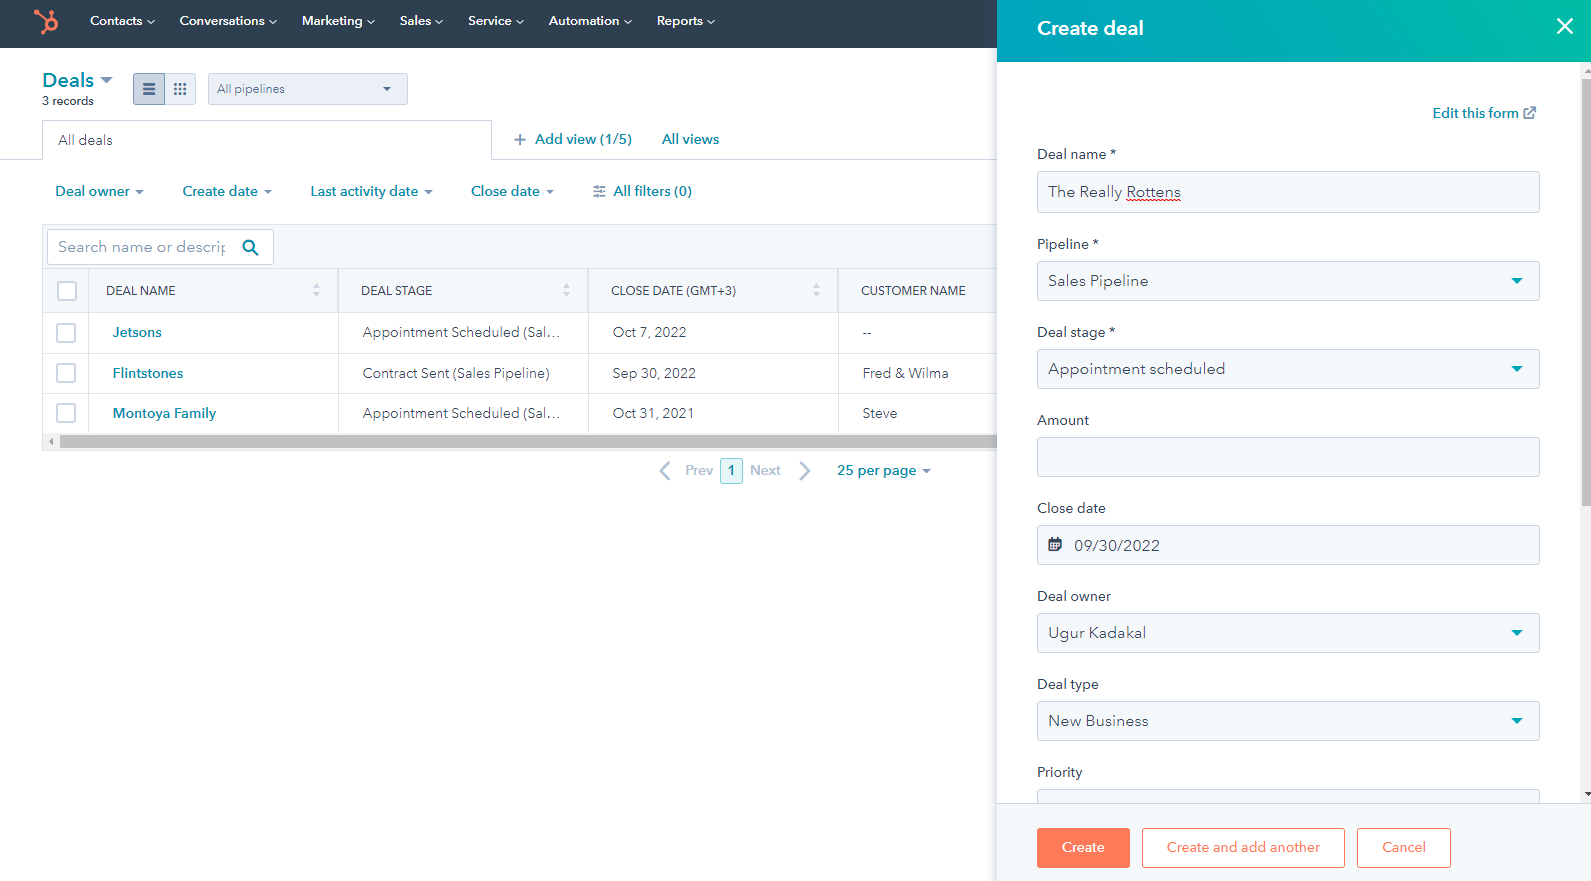The image size is (1591, 881).
Task: Tick the Flintstones row checkbox
Action: [66, 373]
